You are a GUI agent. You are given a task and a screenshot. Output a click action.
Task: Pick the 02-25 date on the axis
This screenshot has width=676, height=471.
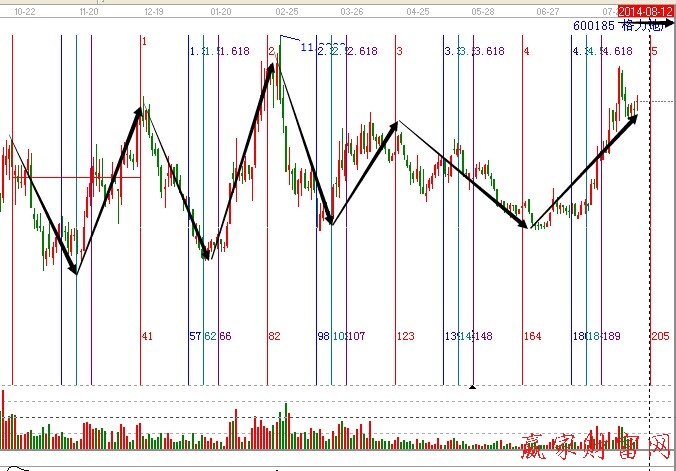pos(287,11)
